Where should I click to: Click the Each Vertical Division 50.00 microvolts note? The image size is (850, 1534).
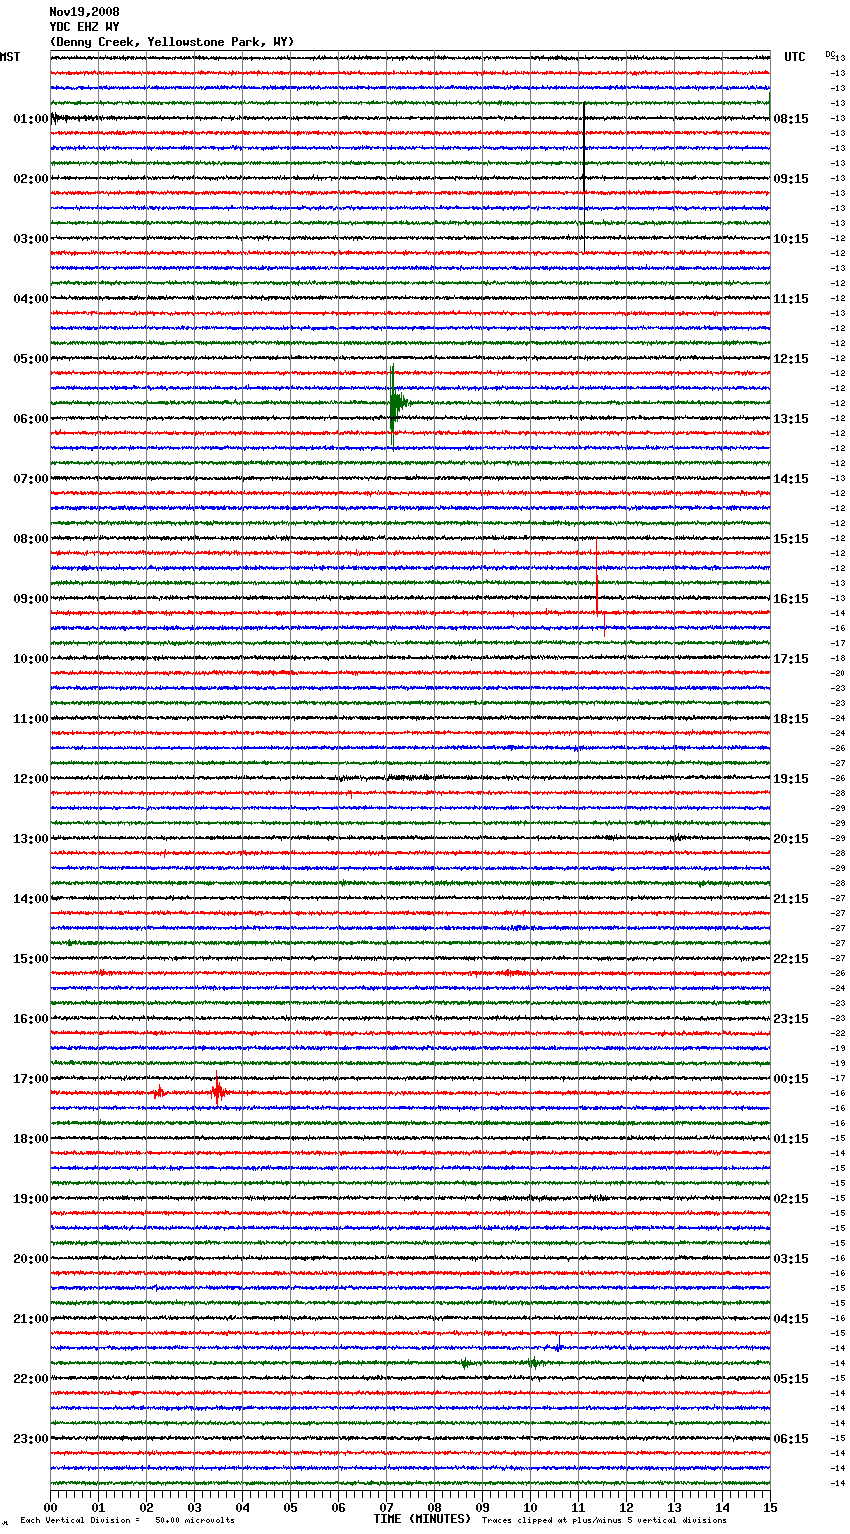pos(127,1521)
